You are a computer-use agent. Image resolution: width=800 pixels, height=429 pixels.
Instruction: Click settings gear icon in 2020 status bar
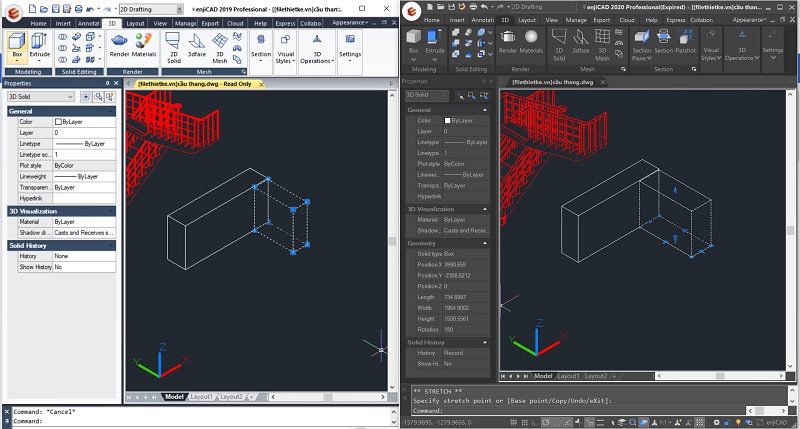pyautogui.click(x=716, y=422)
